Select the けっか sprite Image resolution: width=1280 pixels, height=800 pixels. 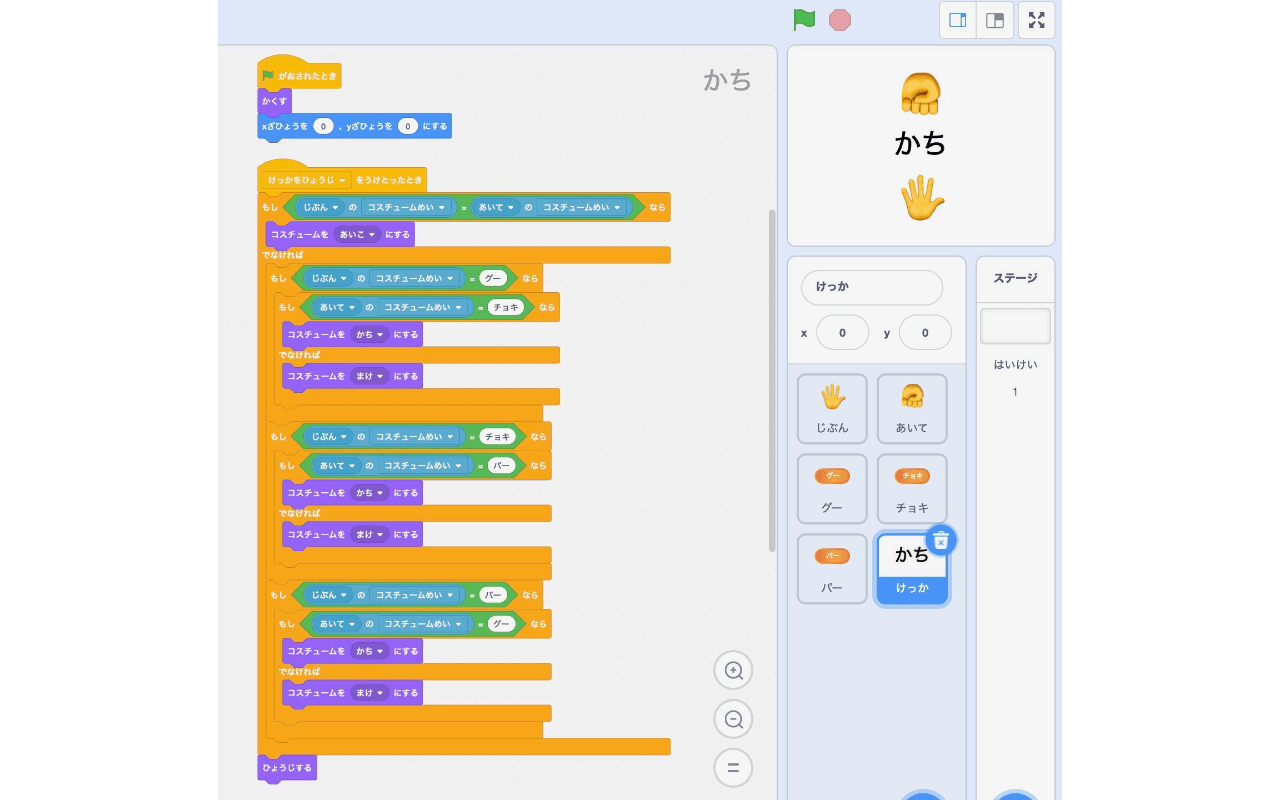912,569
